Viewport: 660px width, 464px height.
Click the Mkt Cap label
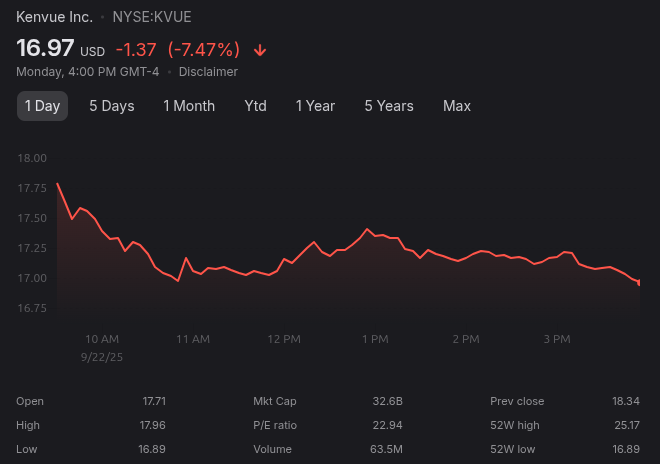[275, 401]
